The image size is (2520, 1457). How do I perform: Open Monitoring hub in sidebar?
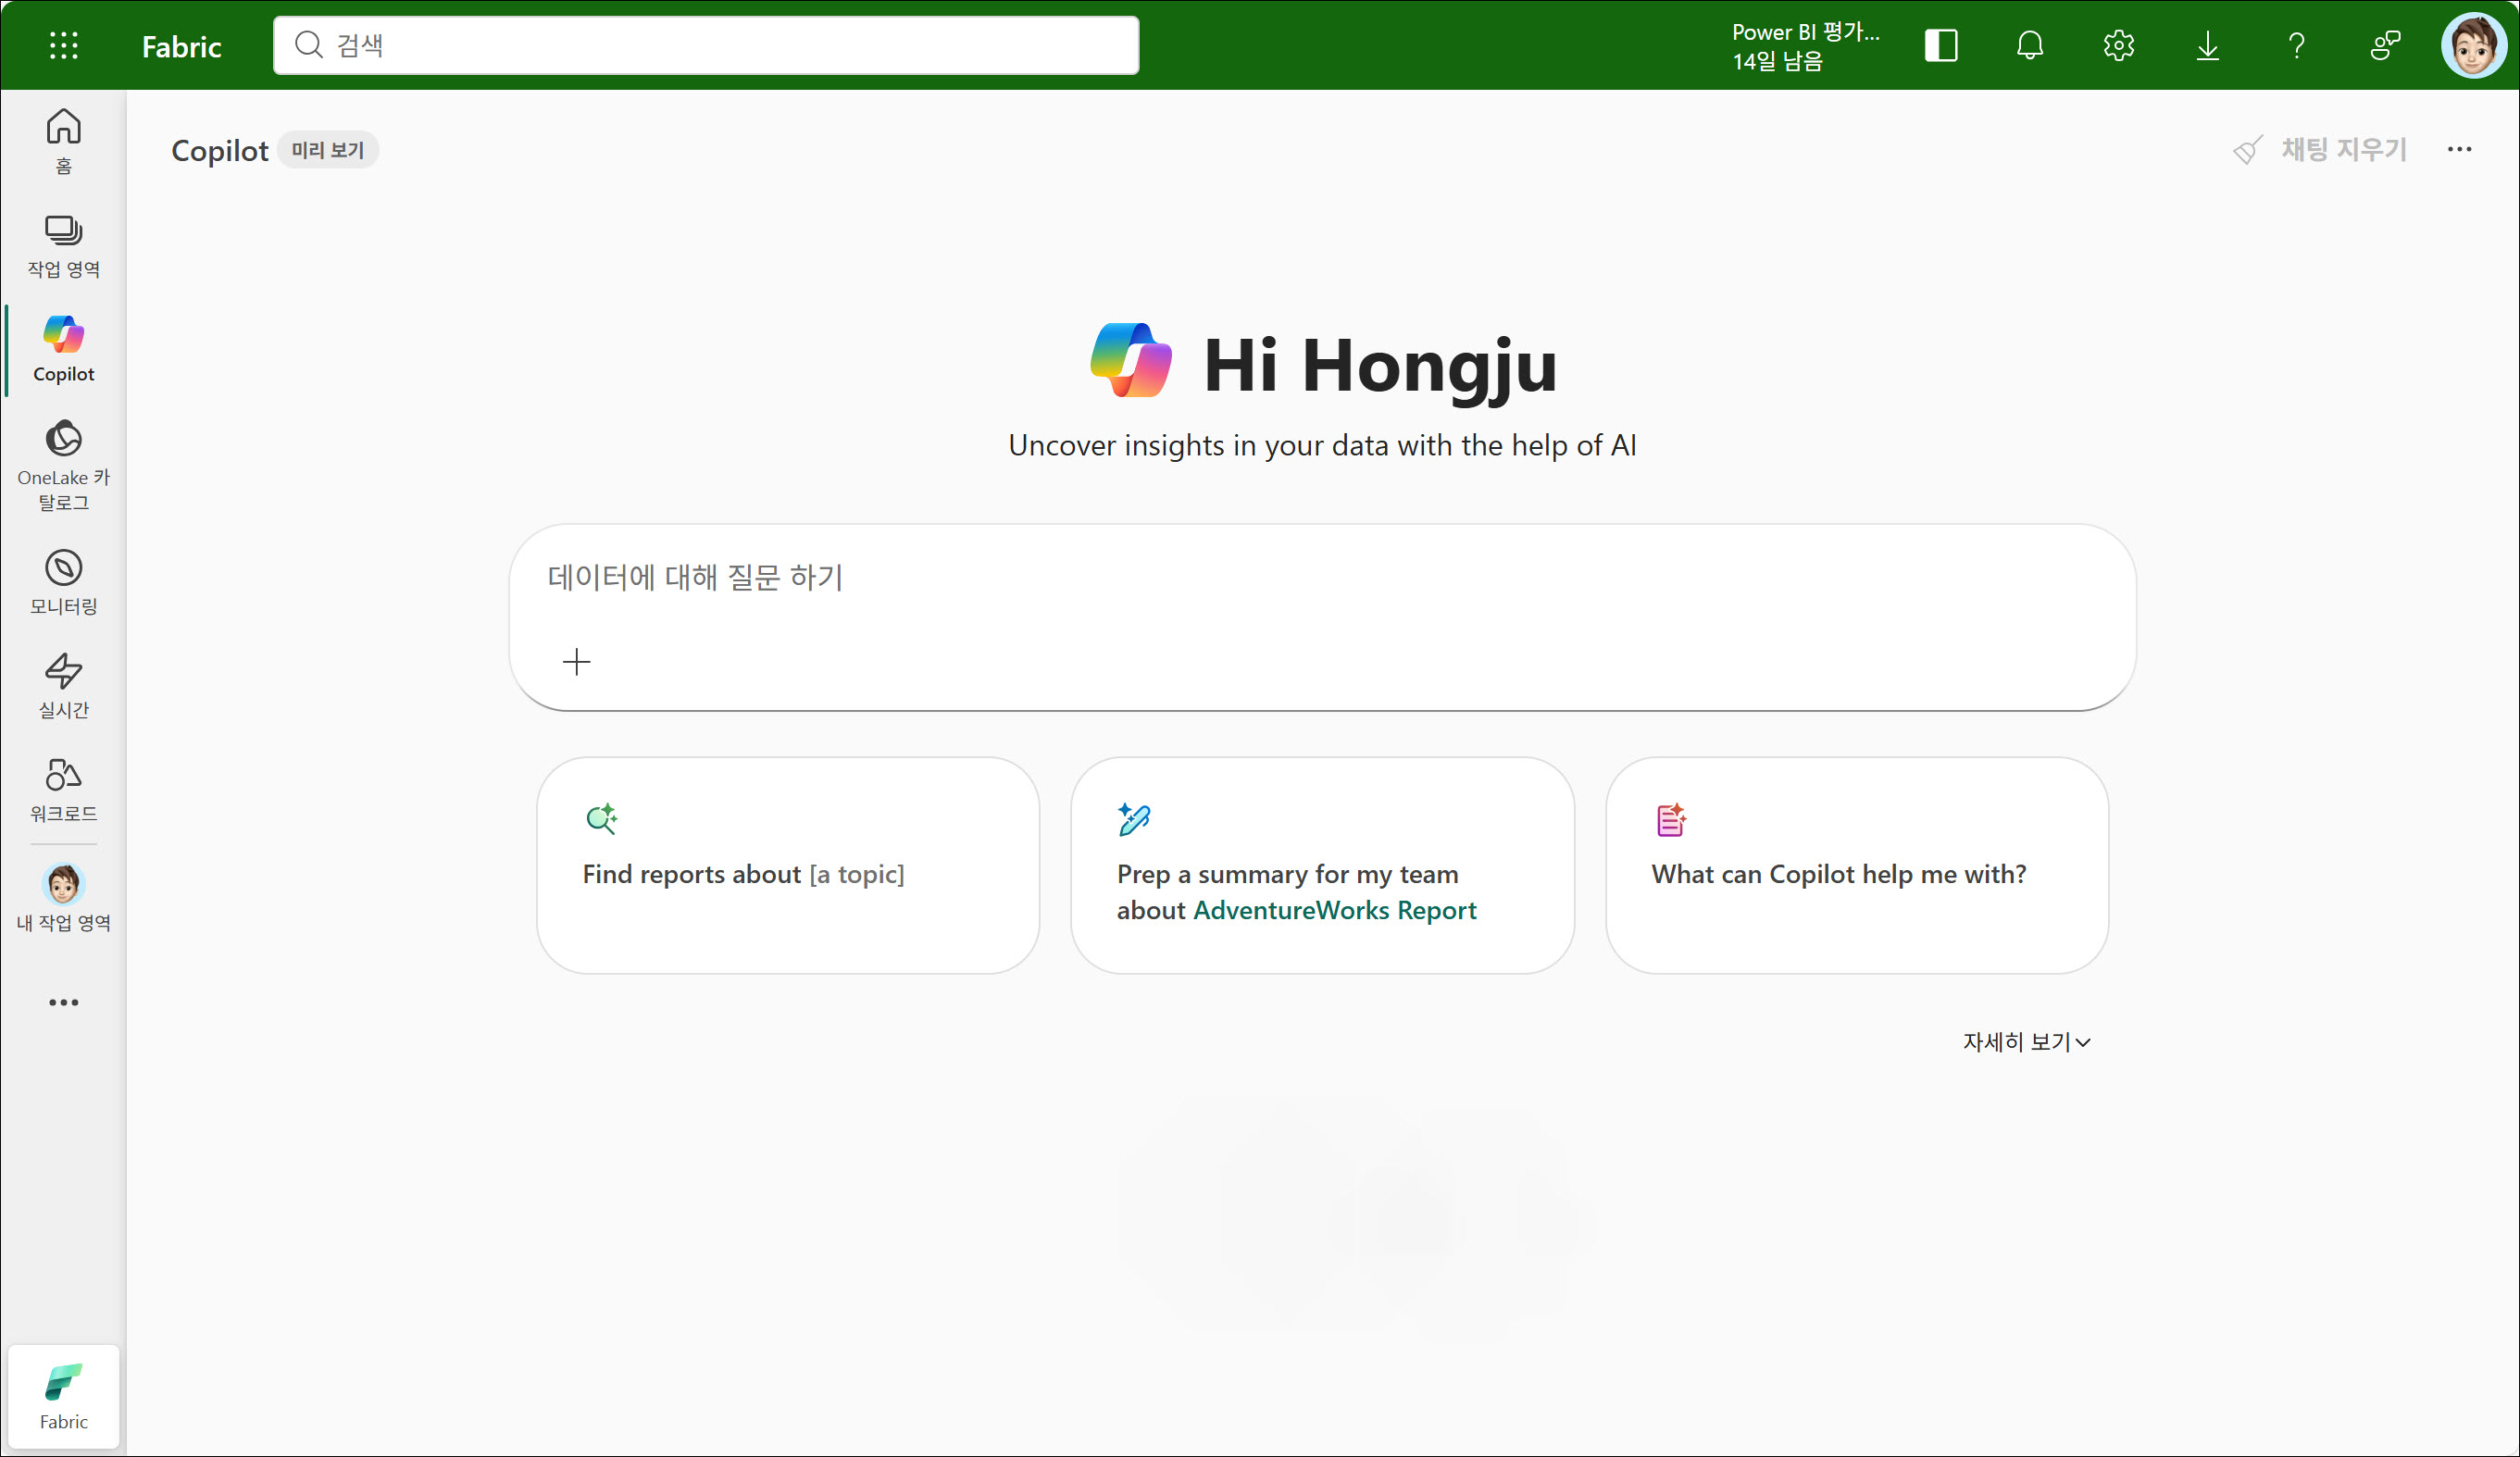pyautogui.click(x=63, y=581)
